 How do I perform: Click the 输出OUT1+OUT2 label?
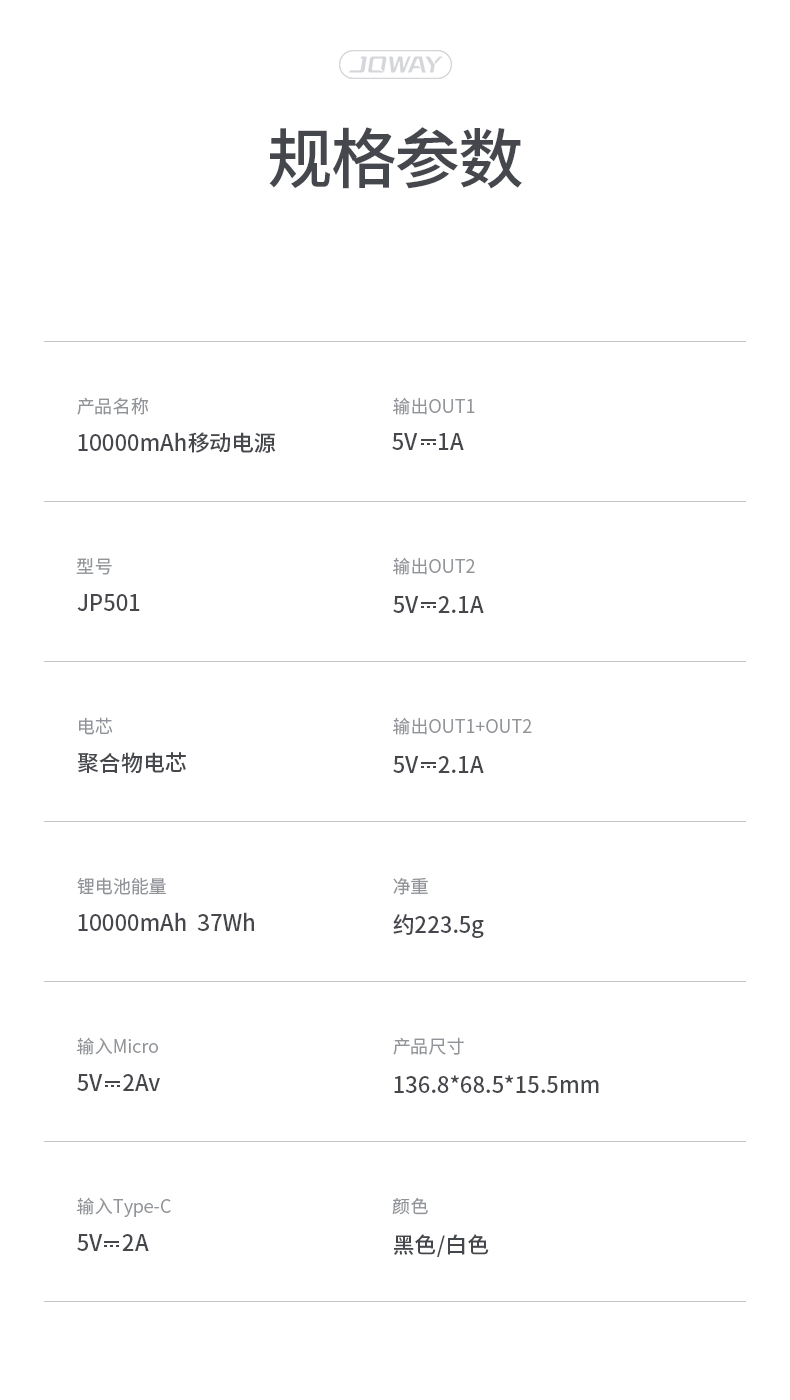462,726
